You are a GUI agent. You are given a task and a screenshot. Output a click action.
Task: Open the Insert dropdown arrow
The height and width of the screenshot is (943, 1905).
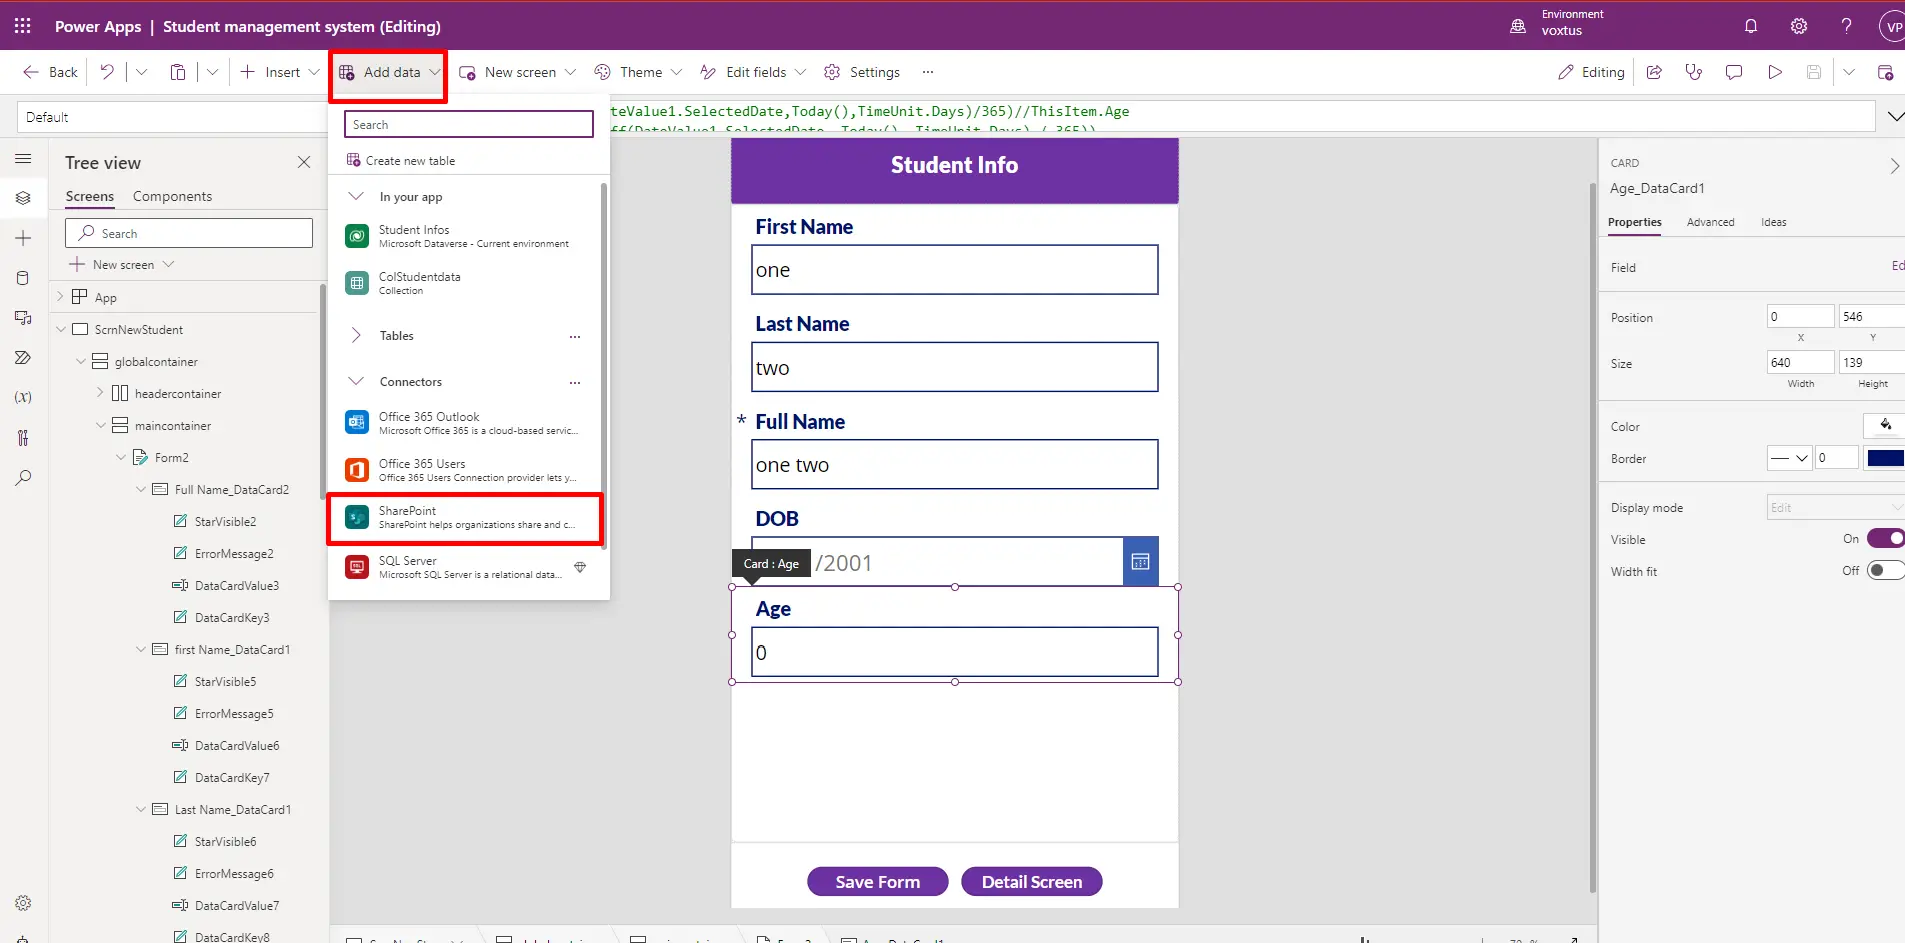coord(314,72)
